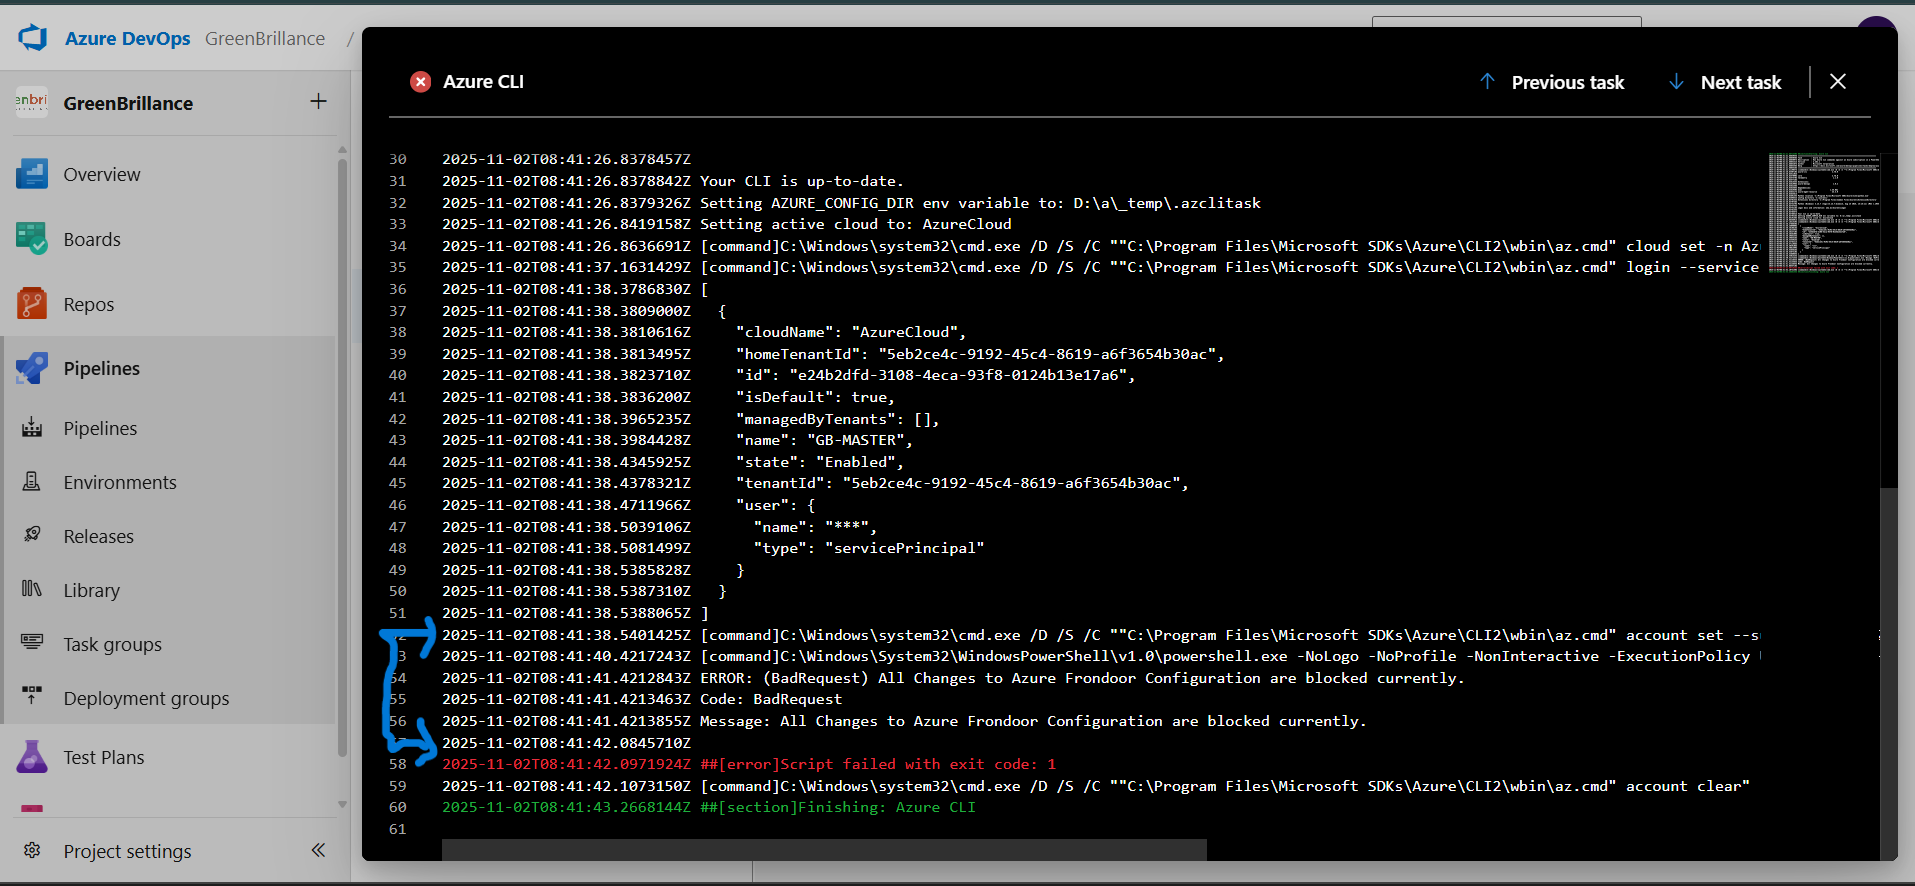Click the Releases rocket icon
This screenshot has height=886, width=1915.
point(32,536)
